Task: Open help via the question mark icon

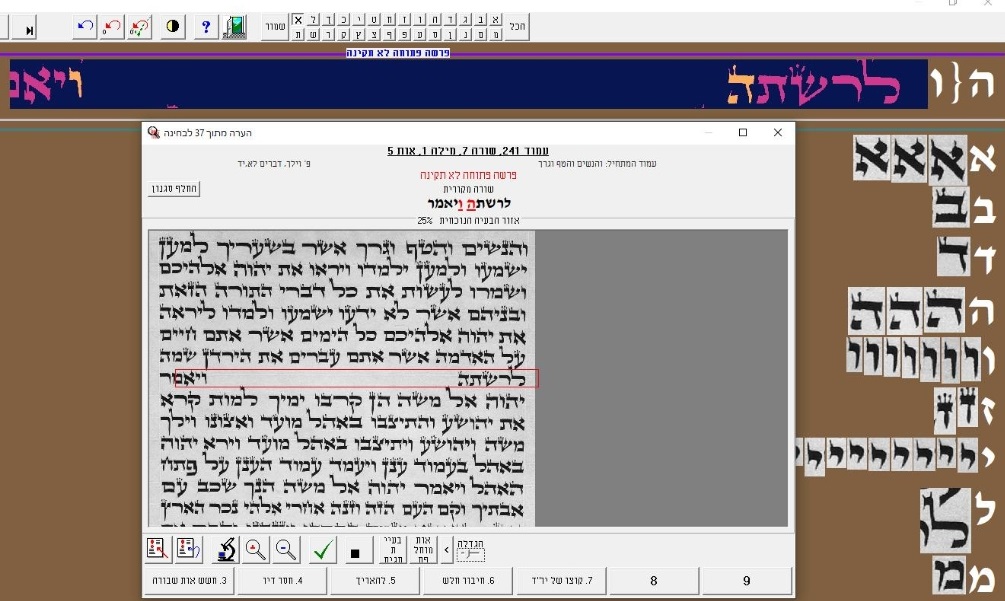Action: point(207,27)
